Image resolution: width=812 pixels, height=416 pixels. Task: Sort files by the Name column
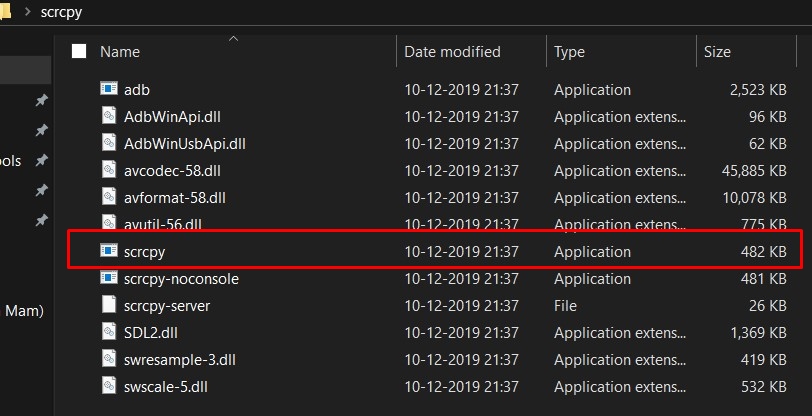[x=120, y=52]
